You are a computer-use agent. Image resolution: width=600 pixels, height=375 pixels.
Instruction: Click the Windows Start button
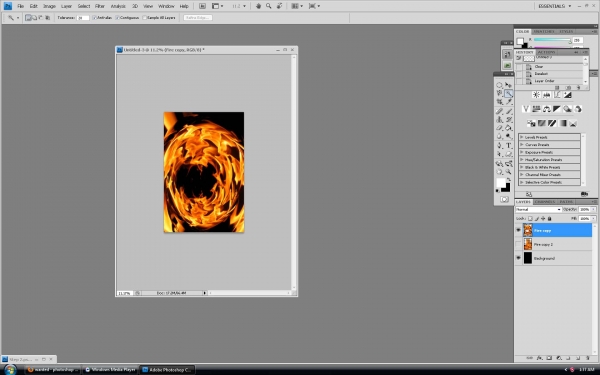tap(10, 370)
